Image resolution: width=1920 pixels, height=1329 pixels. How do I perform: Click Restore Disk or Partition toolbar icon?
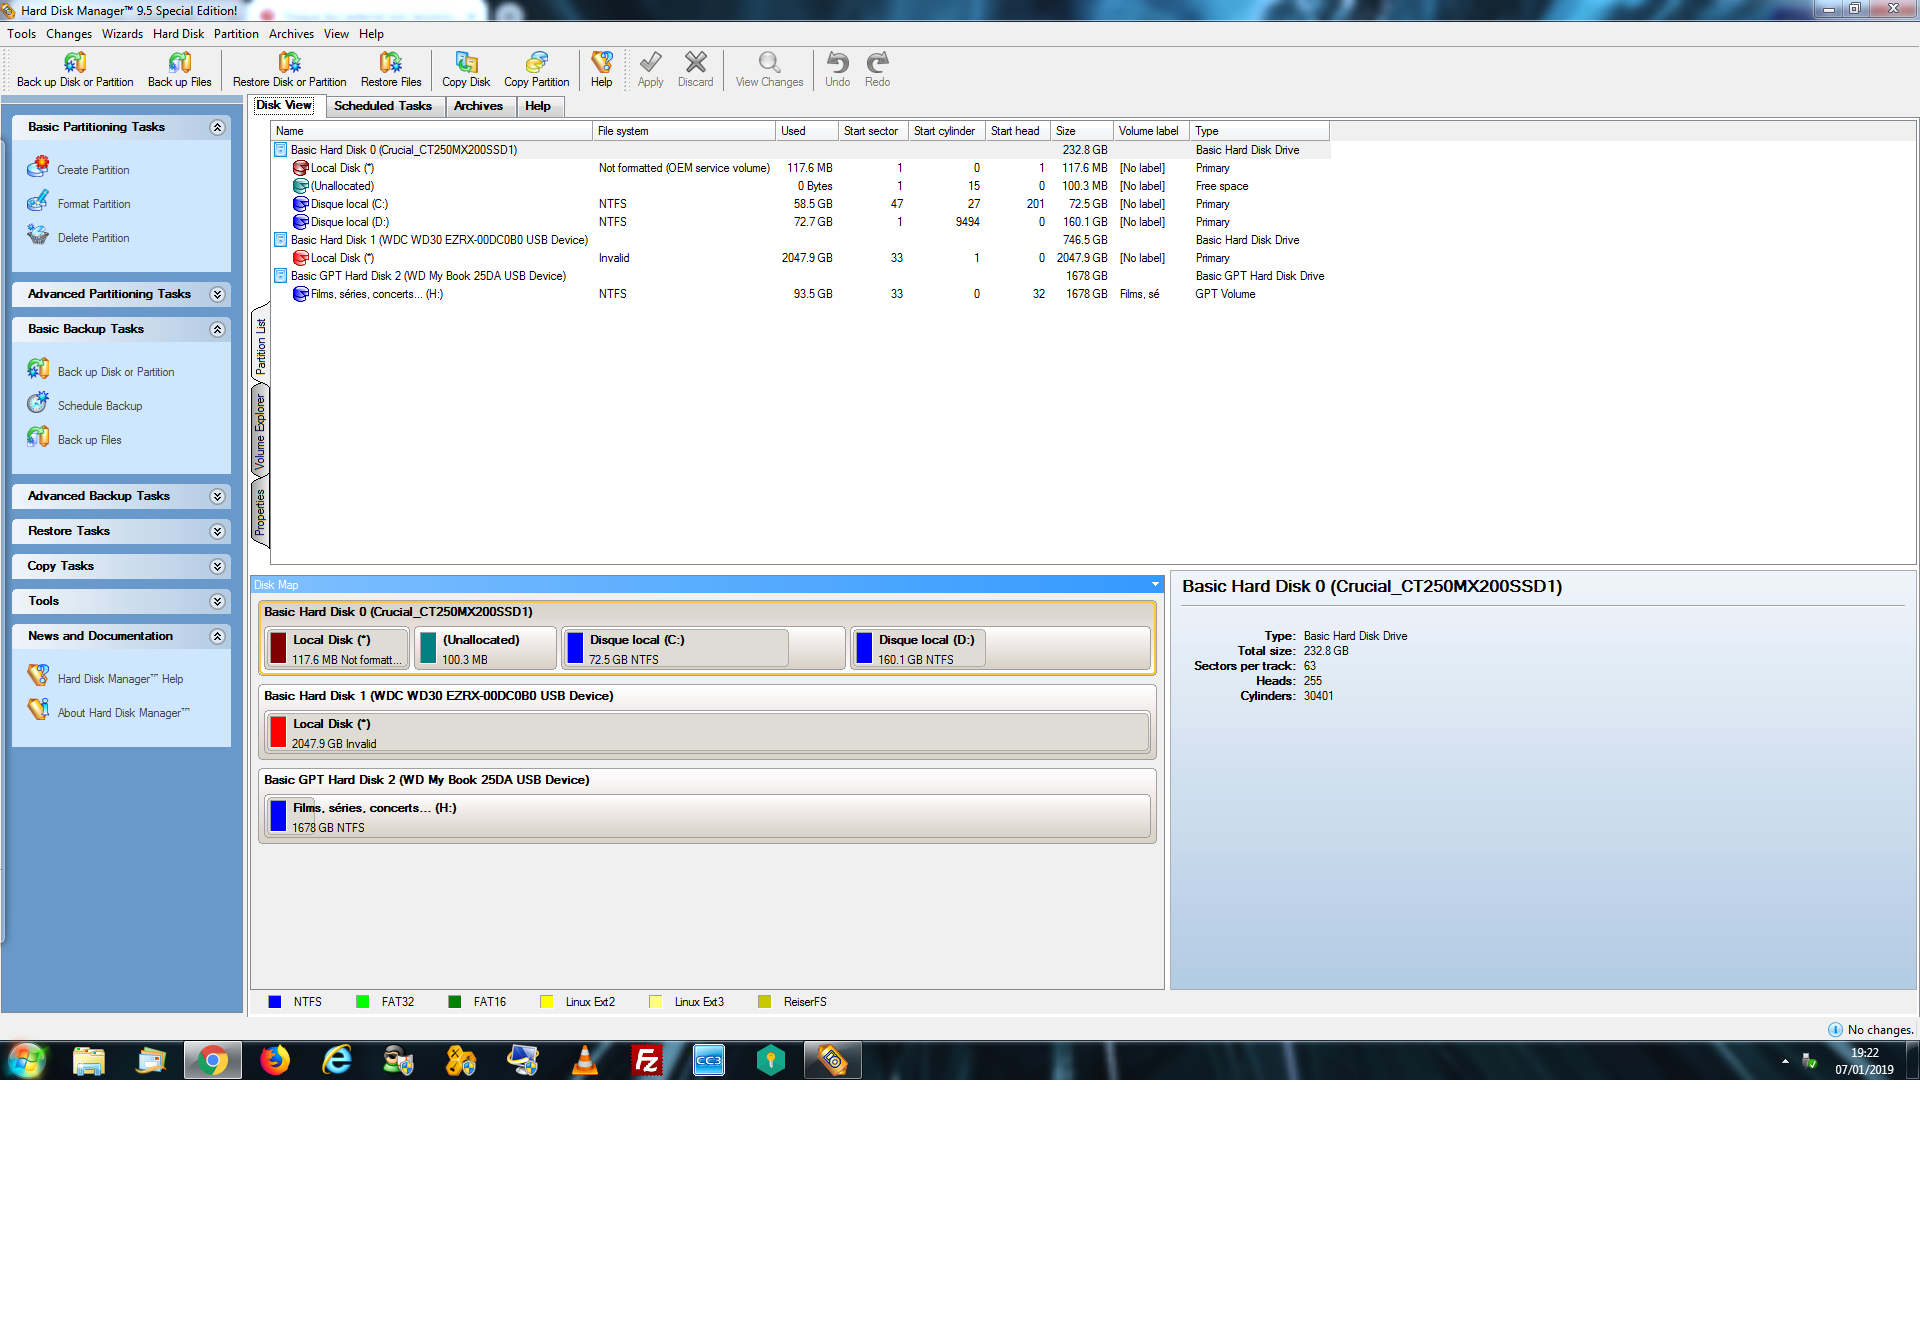290,63
